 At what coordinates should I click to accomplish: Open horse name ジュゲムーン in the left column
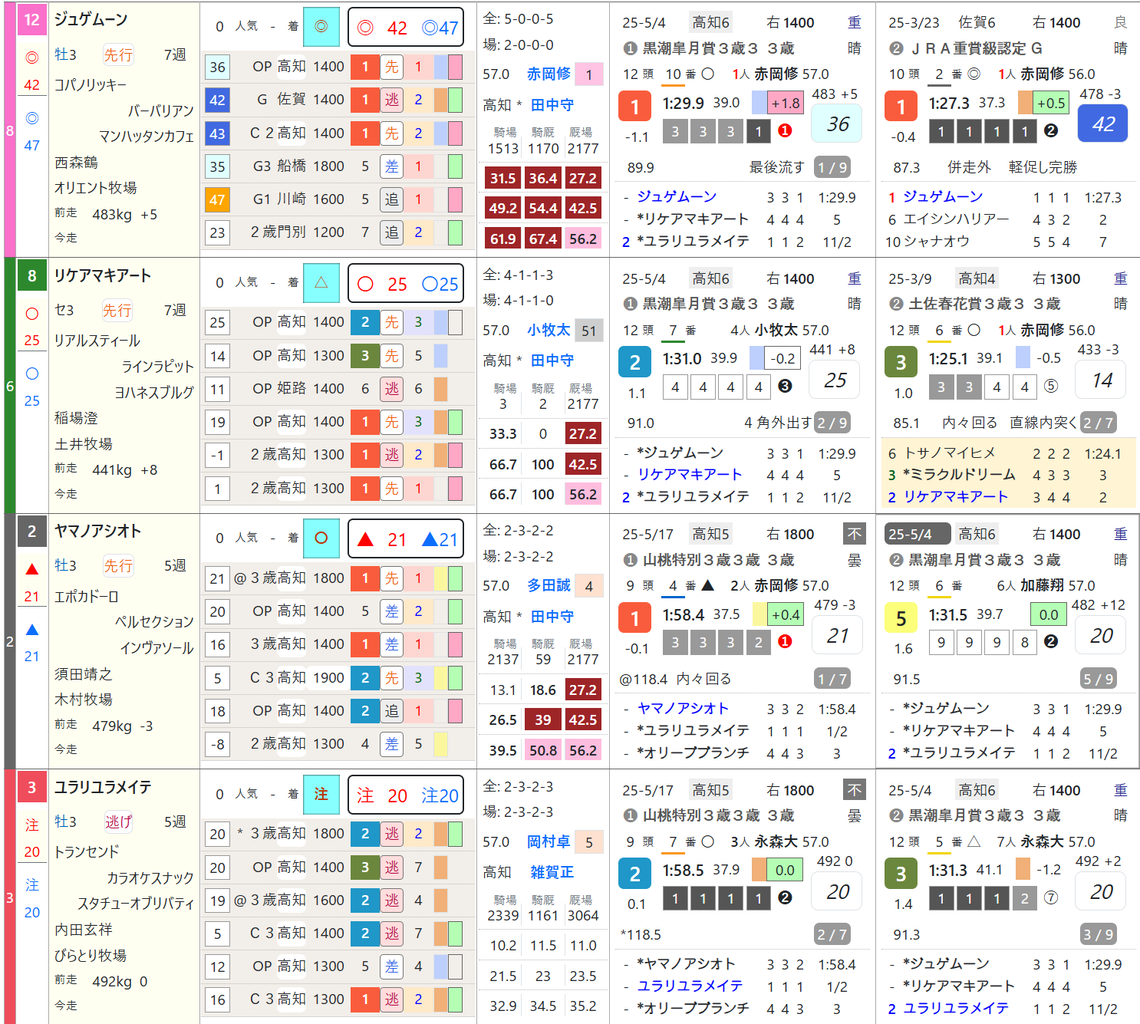[92, 20]
